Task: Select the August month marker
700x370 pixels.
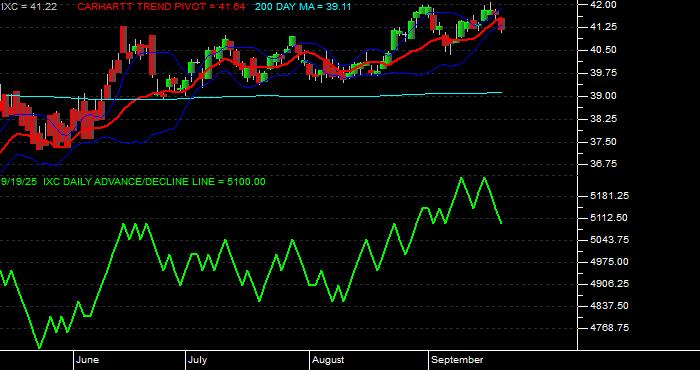Action: click(328, 360)
